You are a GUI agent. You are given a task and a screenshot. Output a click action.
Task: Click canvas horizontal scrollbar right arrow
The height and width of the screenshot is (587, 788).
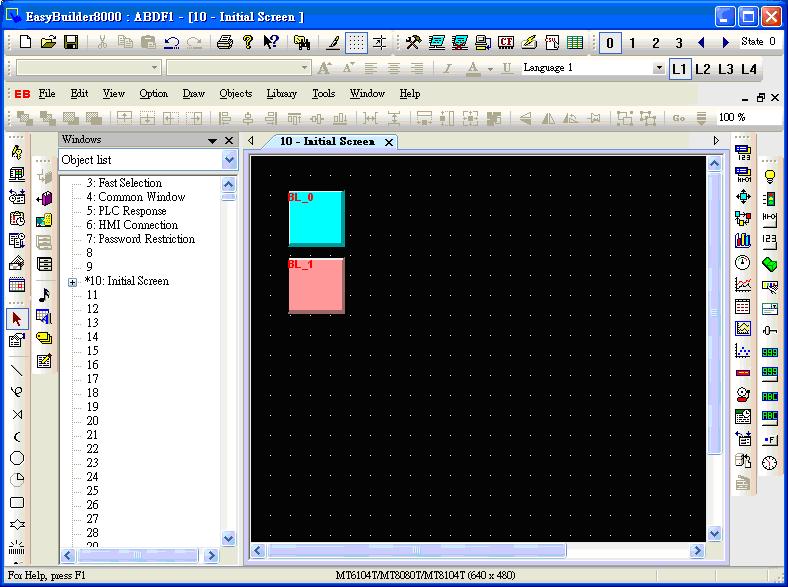[697, 551]
